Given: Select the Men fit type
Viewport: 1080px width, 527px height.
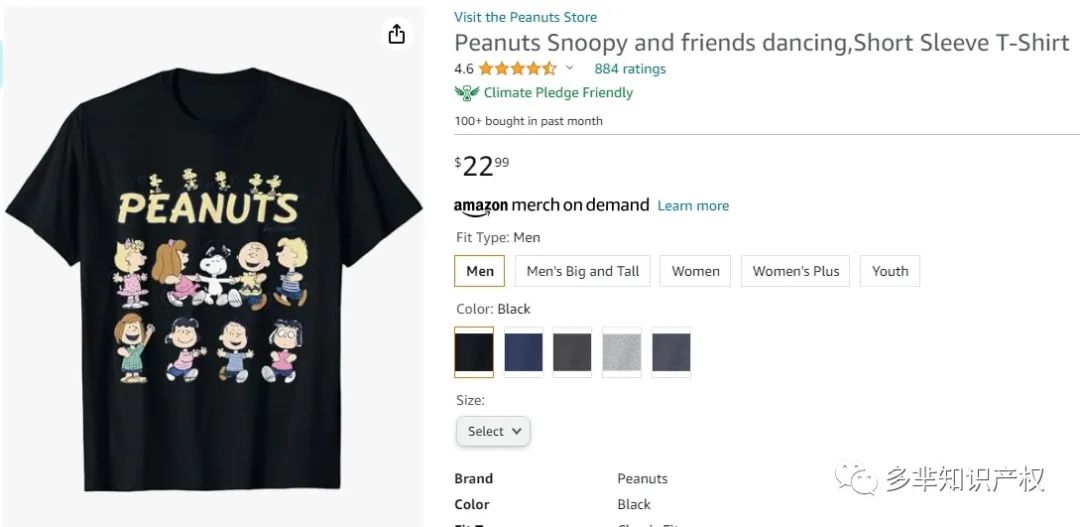Looking at the screenshot, I should click(480, 271).
